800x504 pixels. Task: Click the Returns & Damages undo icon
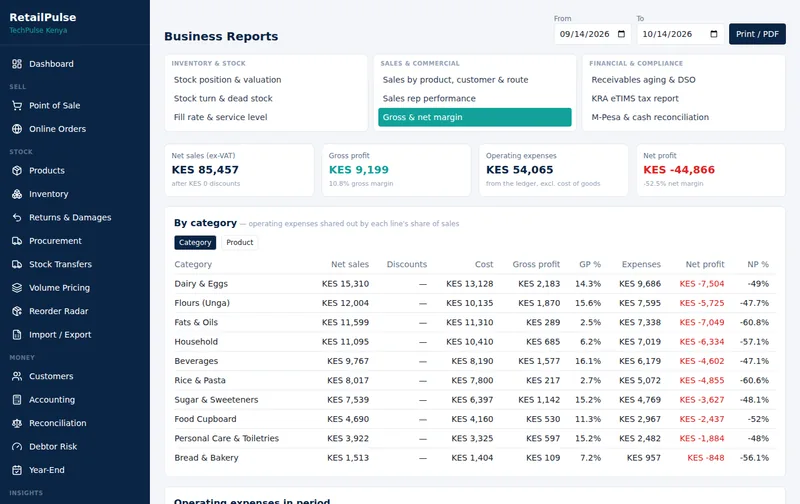(17, 217)
